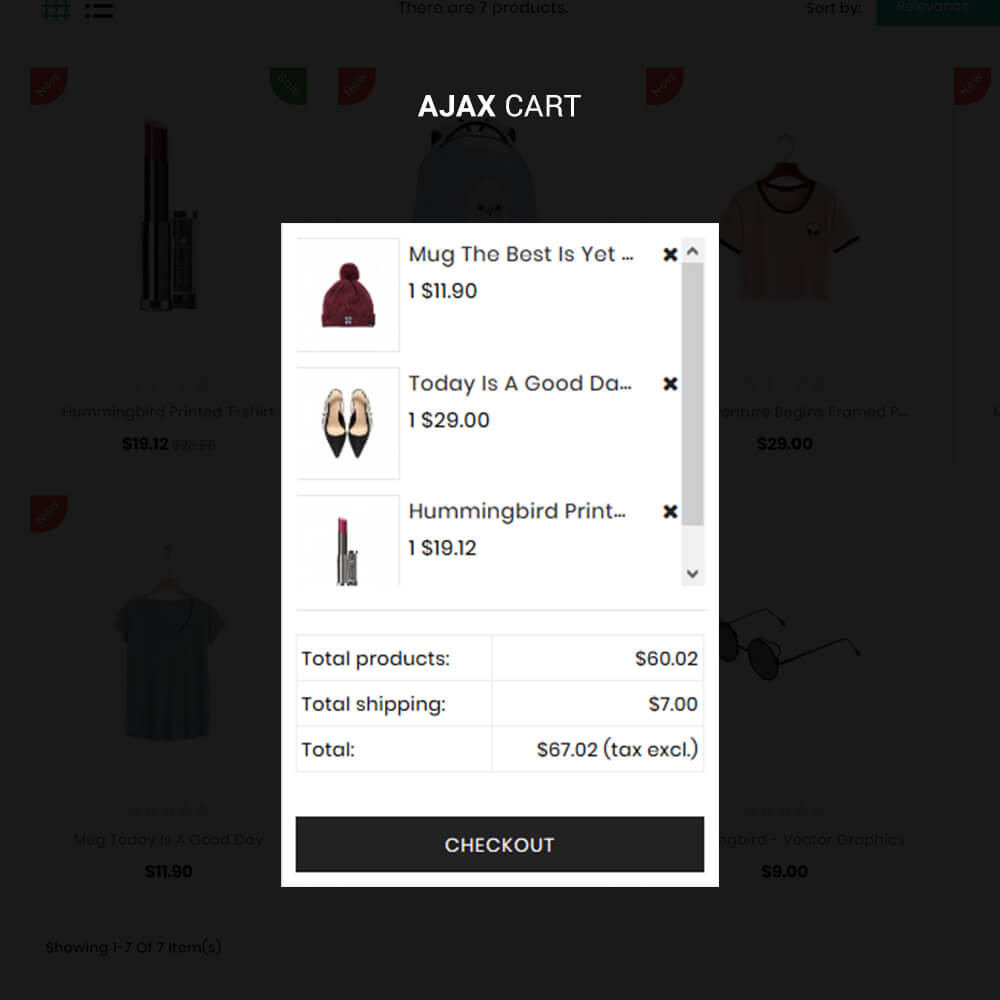Click the cart scrollbar up arrow
Viewport: 1000px width, 1000px height.
(x=693, y=251)
